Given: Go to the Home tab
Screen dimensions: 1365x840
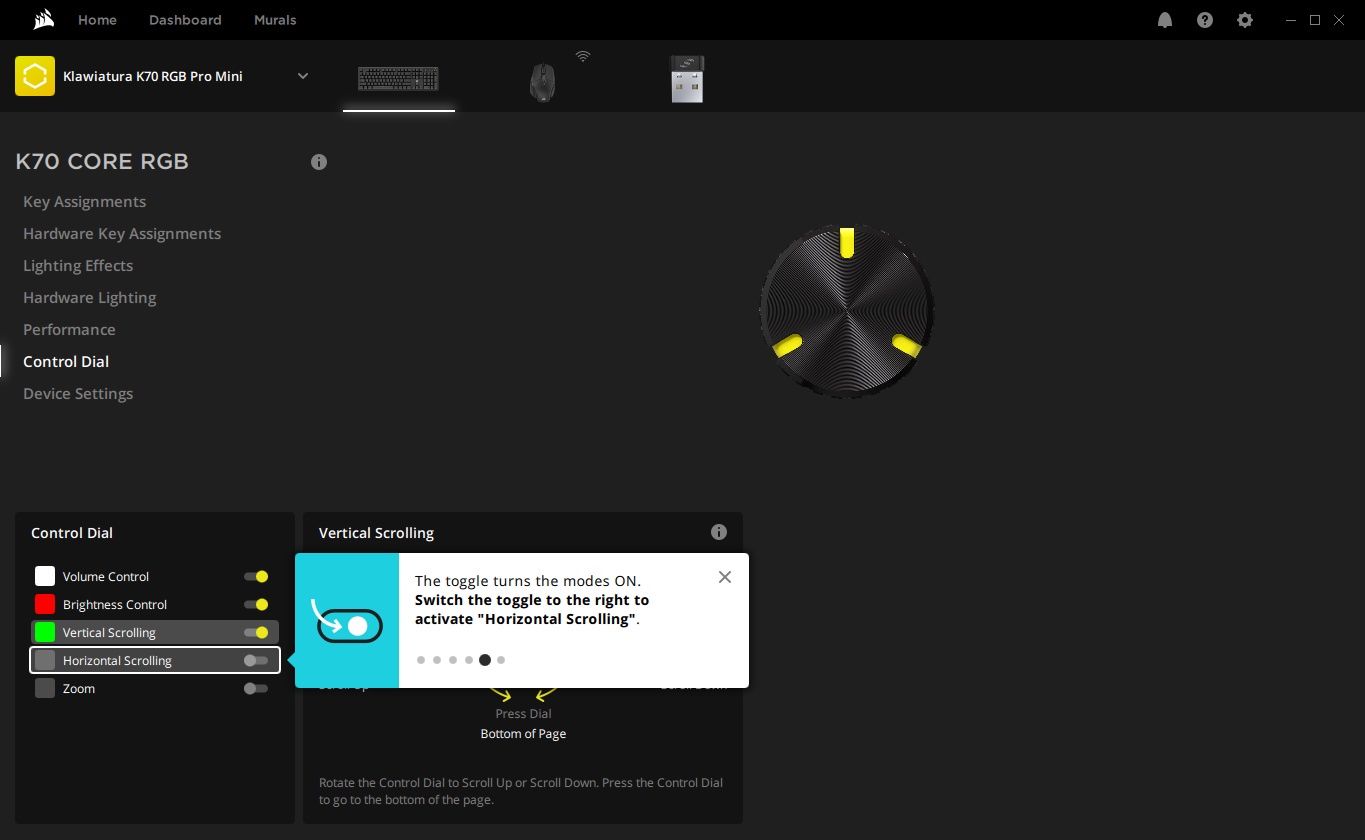Looking at the screenshot, I should click(x=97, y=20).
